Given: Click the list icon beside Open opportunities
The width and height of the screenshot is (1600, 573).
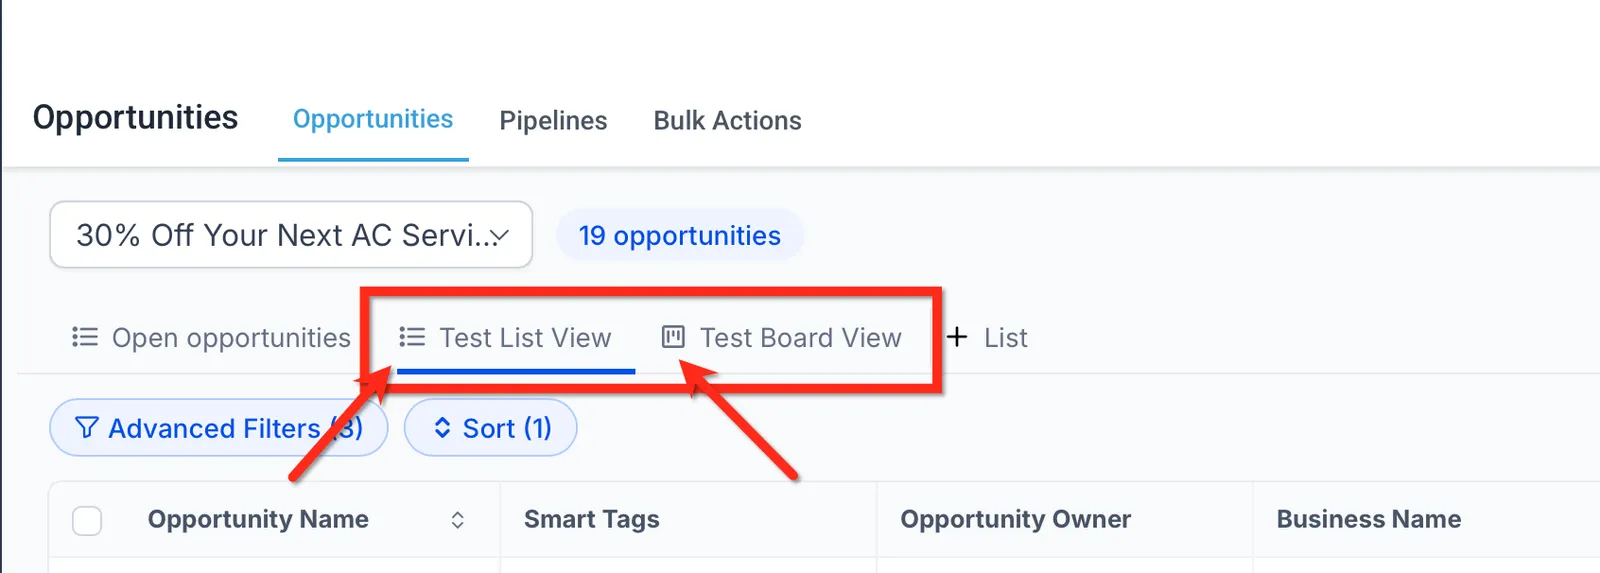Looking at the screenshot, I should [x=85, y=338].
